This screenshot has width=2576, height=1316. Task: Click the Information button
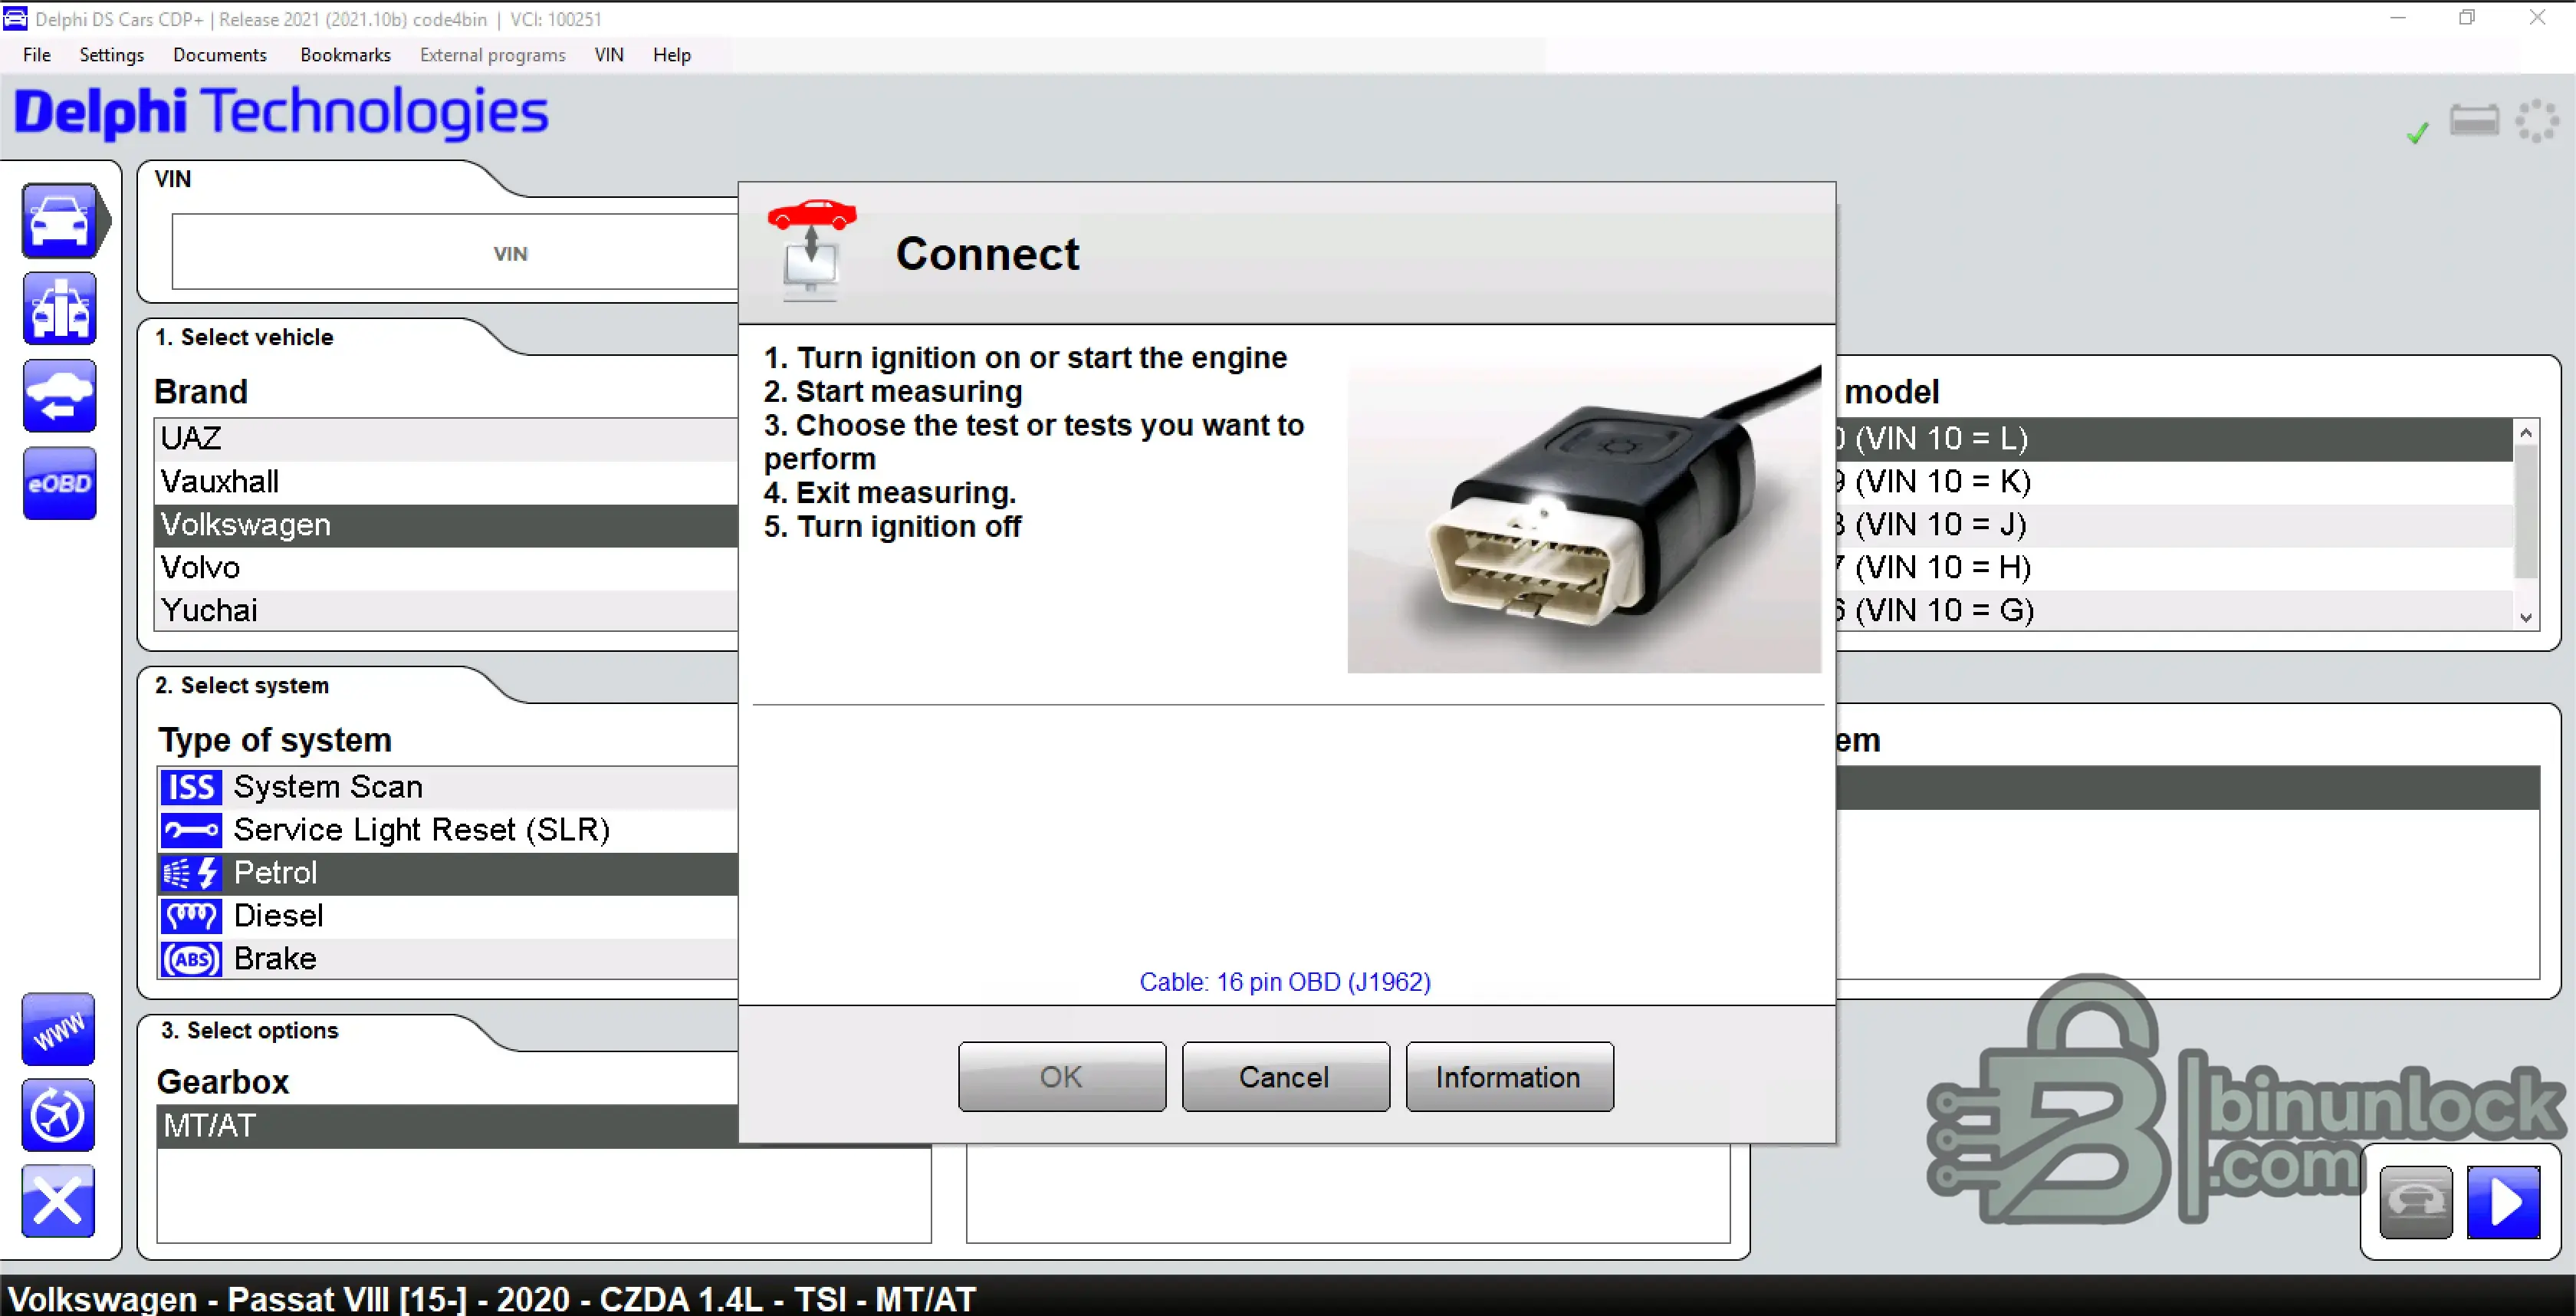pos(1510,1077)
